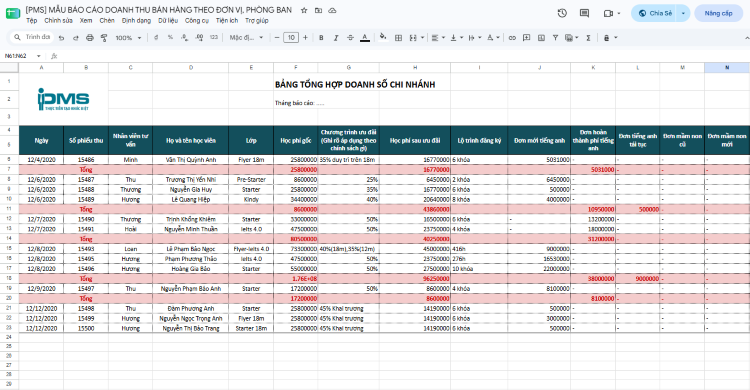750x390 pixels.
Task: Open comments panel icon
Action: tap(584, 13)
